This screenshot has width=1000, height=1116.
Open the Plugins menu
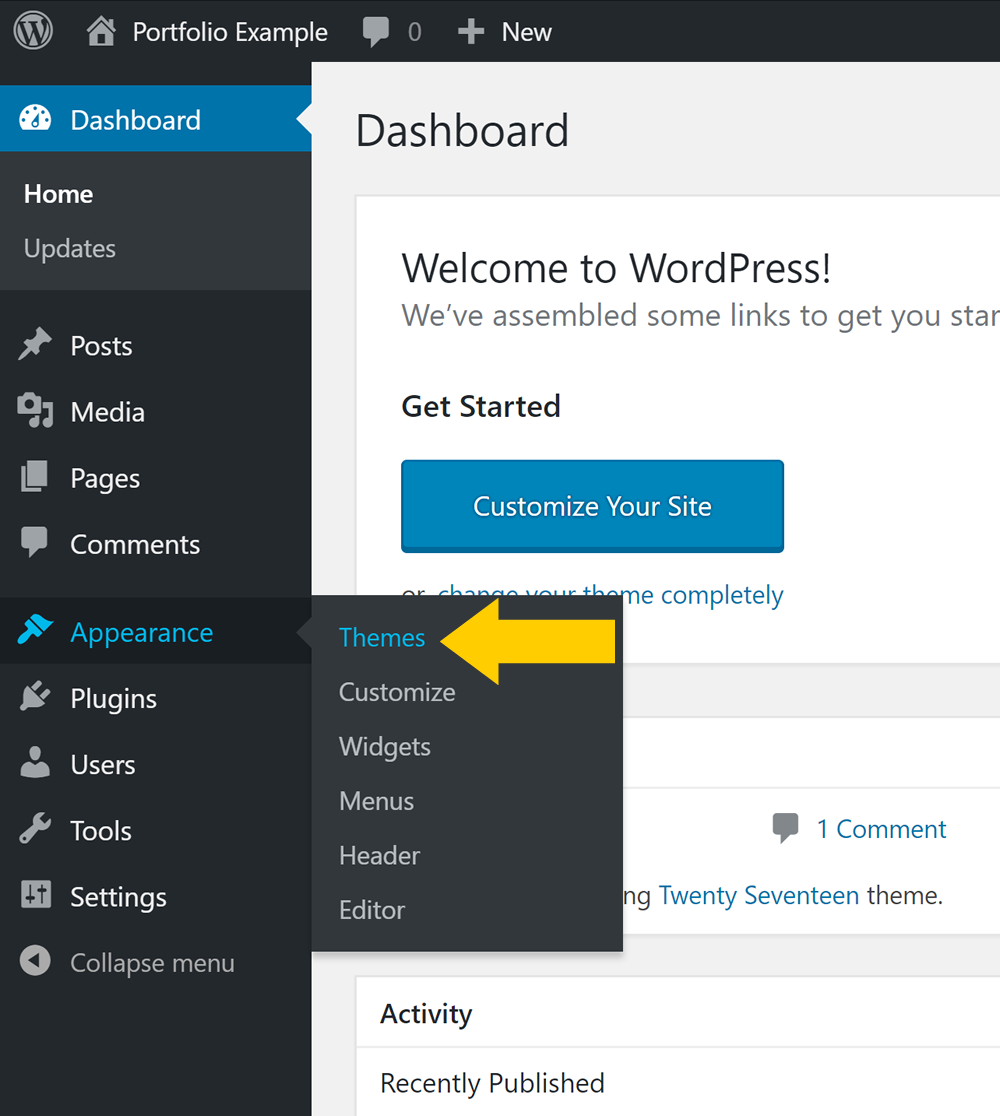click(x=113, y=699)
